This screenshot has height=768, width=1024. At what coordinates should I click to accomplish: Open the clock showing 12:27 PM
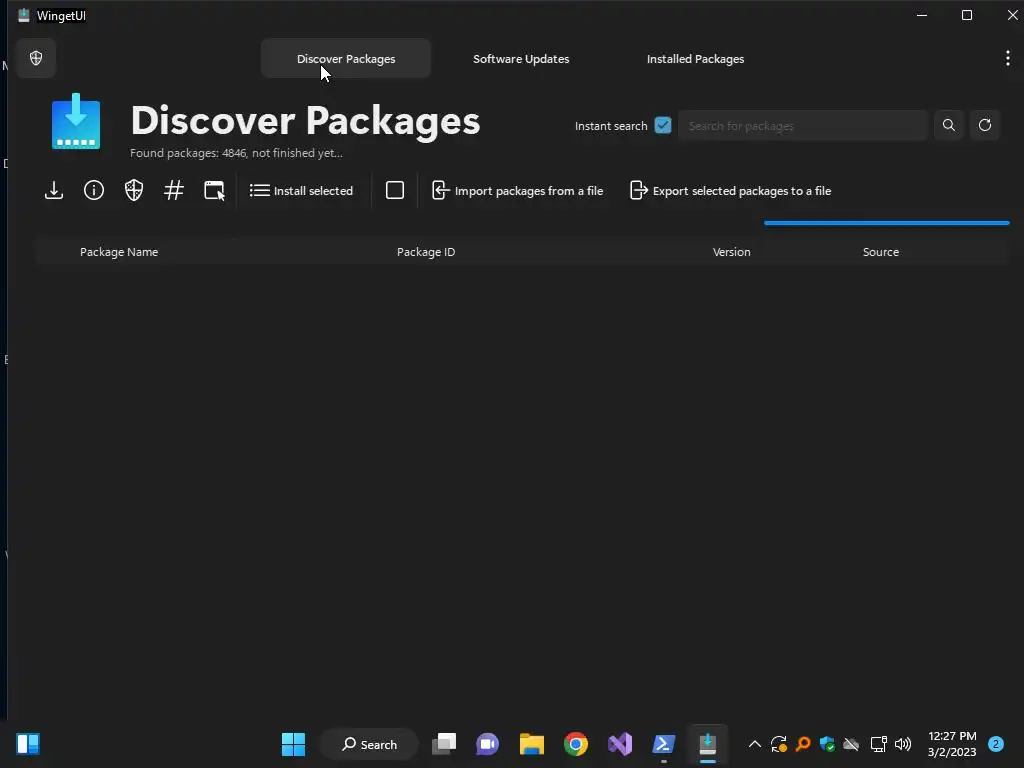tap(952, 744)
